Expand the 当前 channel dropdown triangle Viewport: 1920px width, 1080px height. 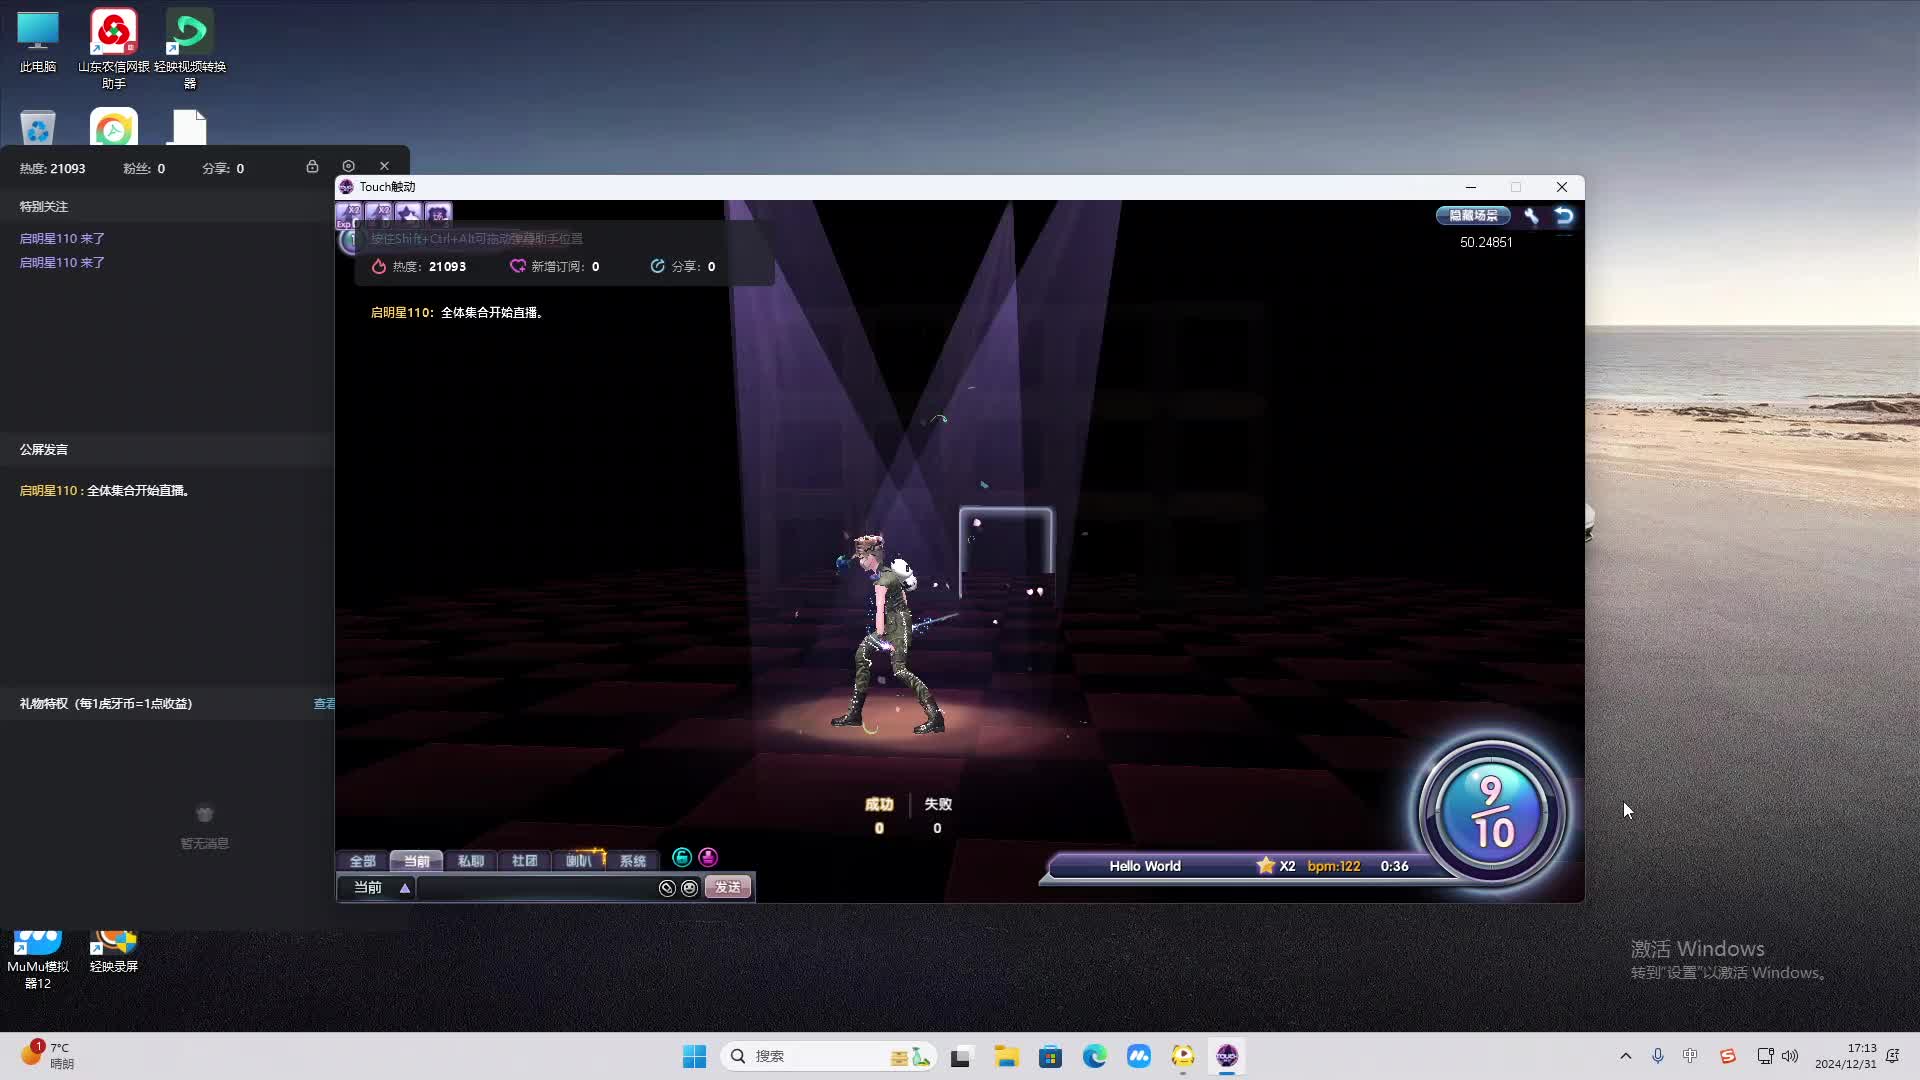405,888
